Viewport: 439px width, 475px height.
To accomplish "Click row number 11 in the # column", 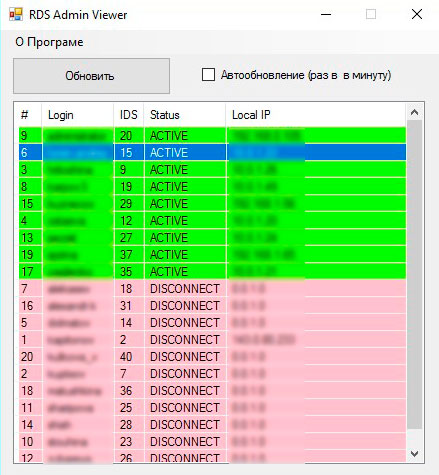I will (27, 408).
